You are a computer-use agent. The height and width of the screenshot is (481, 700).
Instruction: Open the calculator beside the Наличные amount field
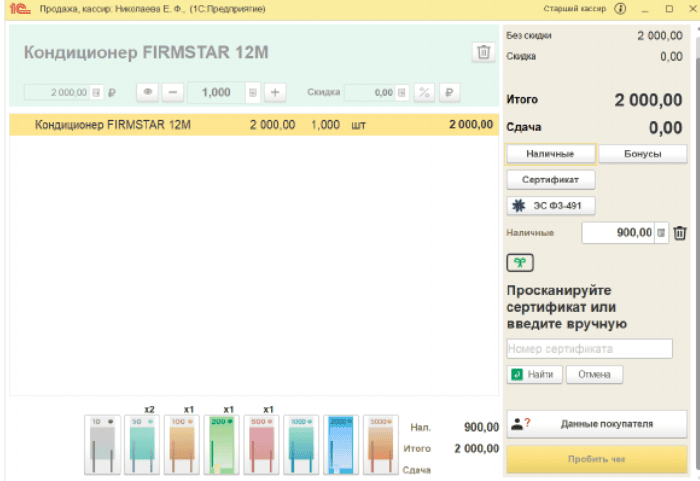pos(661,233)
